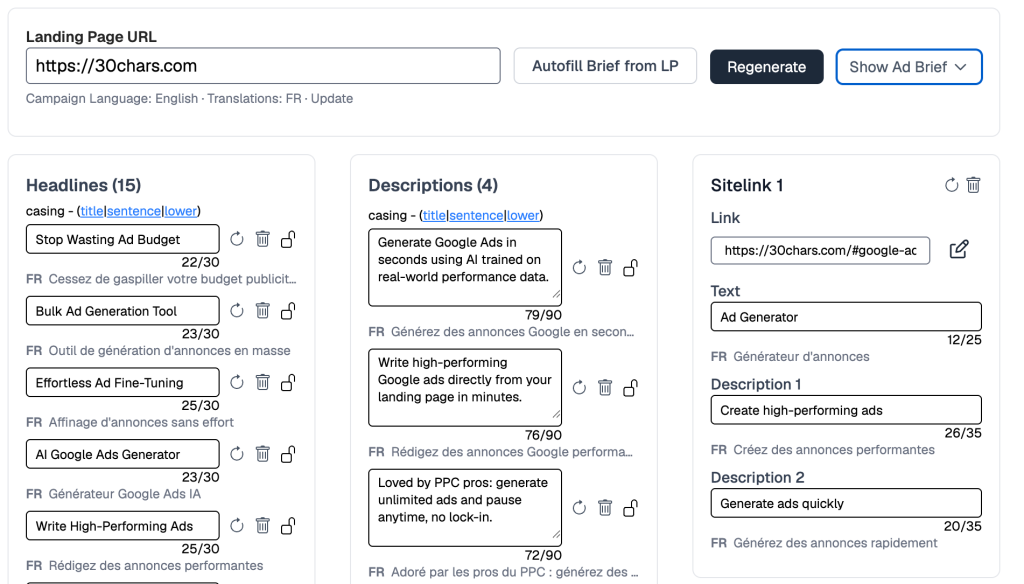Click the Sitelink 1 'Ad Generator' text field
Image resolution: width=1024 pixels, height=584 pixels.
845,317
